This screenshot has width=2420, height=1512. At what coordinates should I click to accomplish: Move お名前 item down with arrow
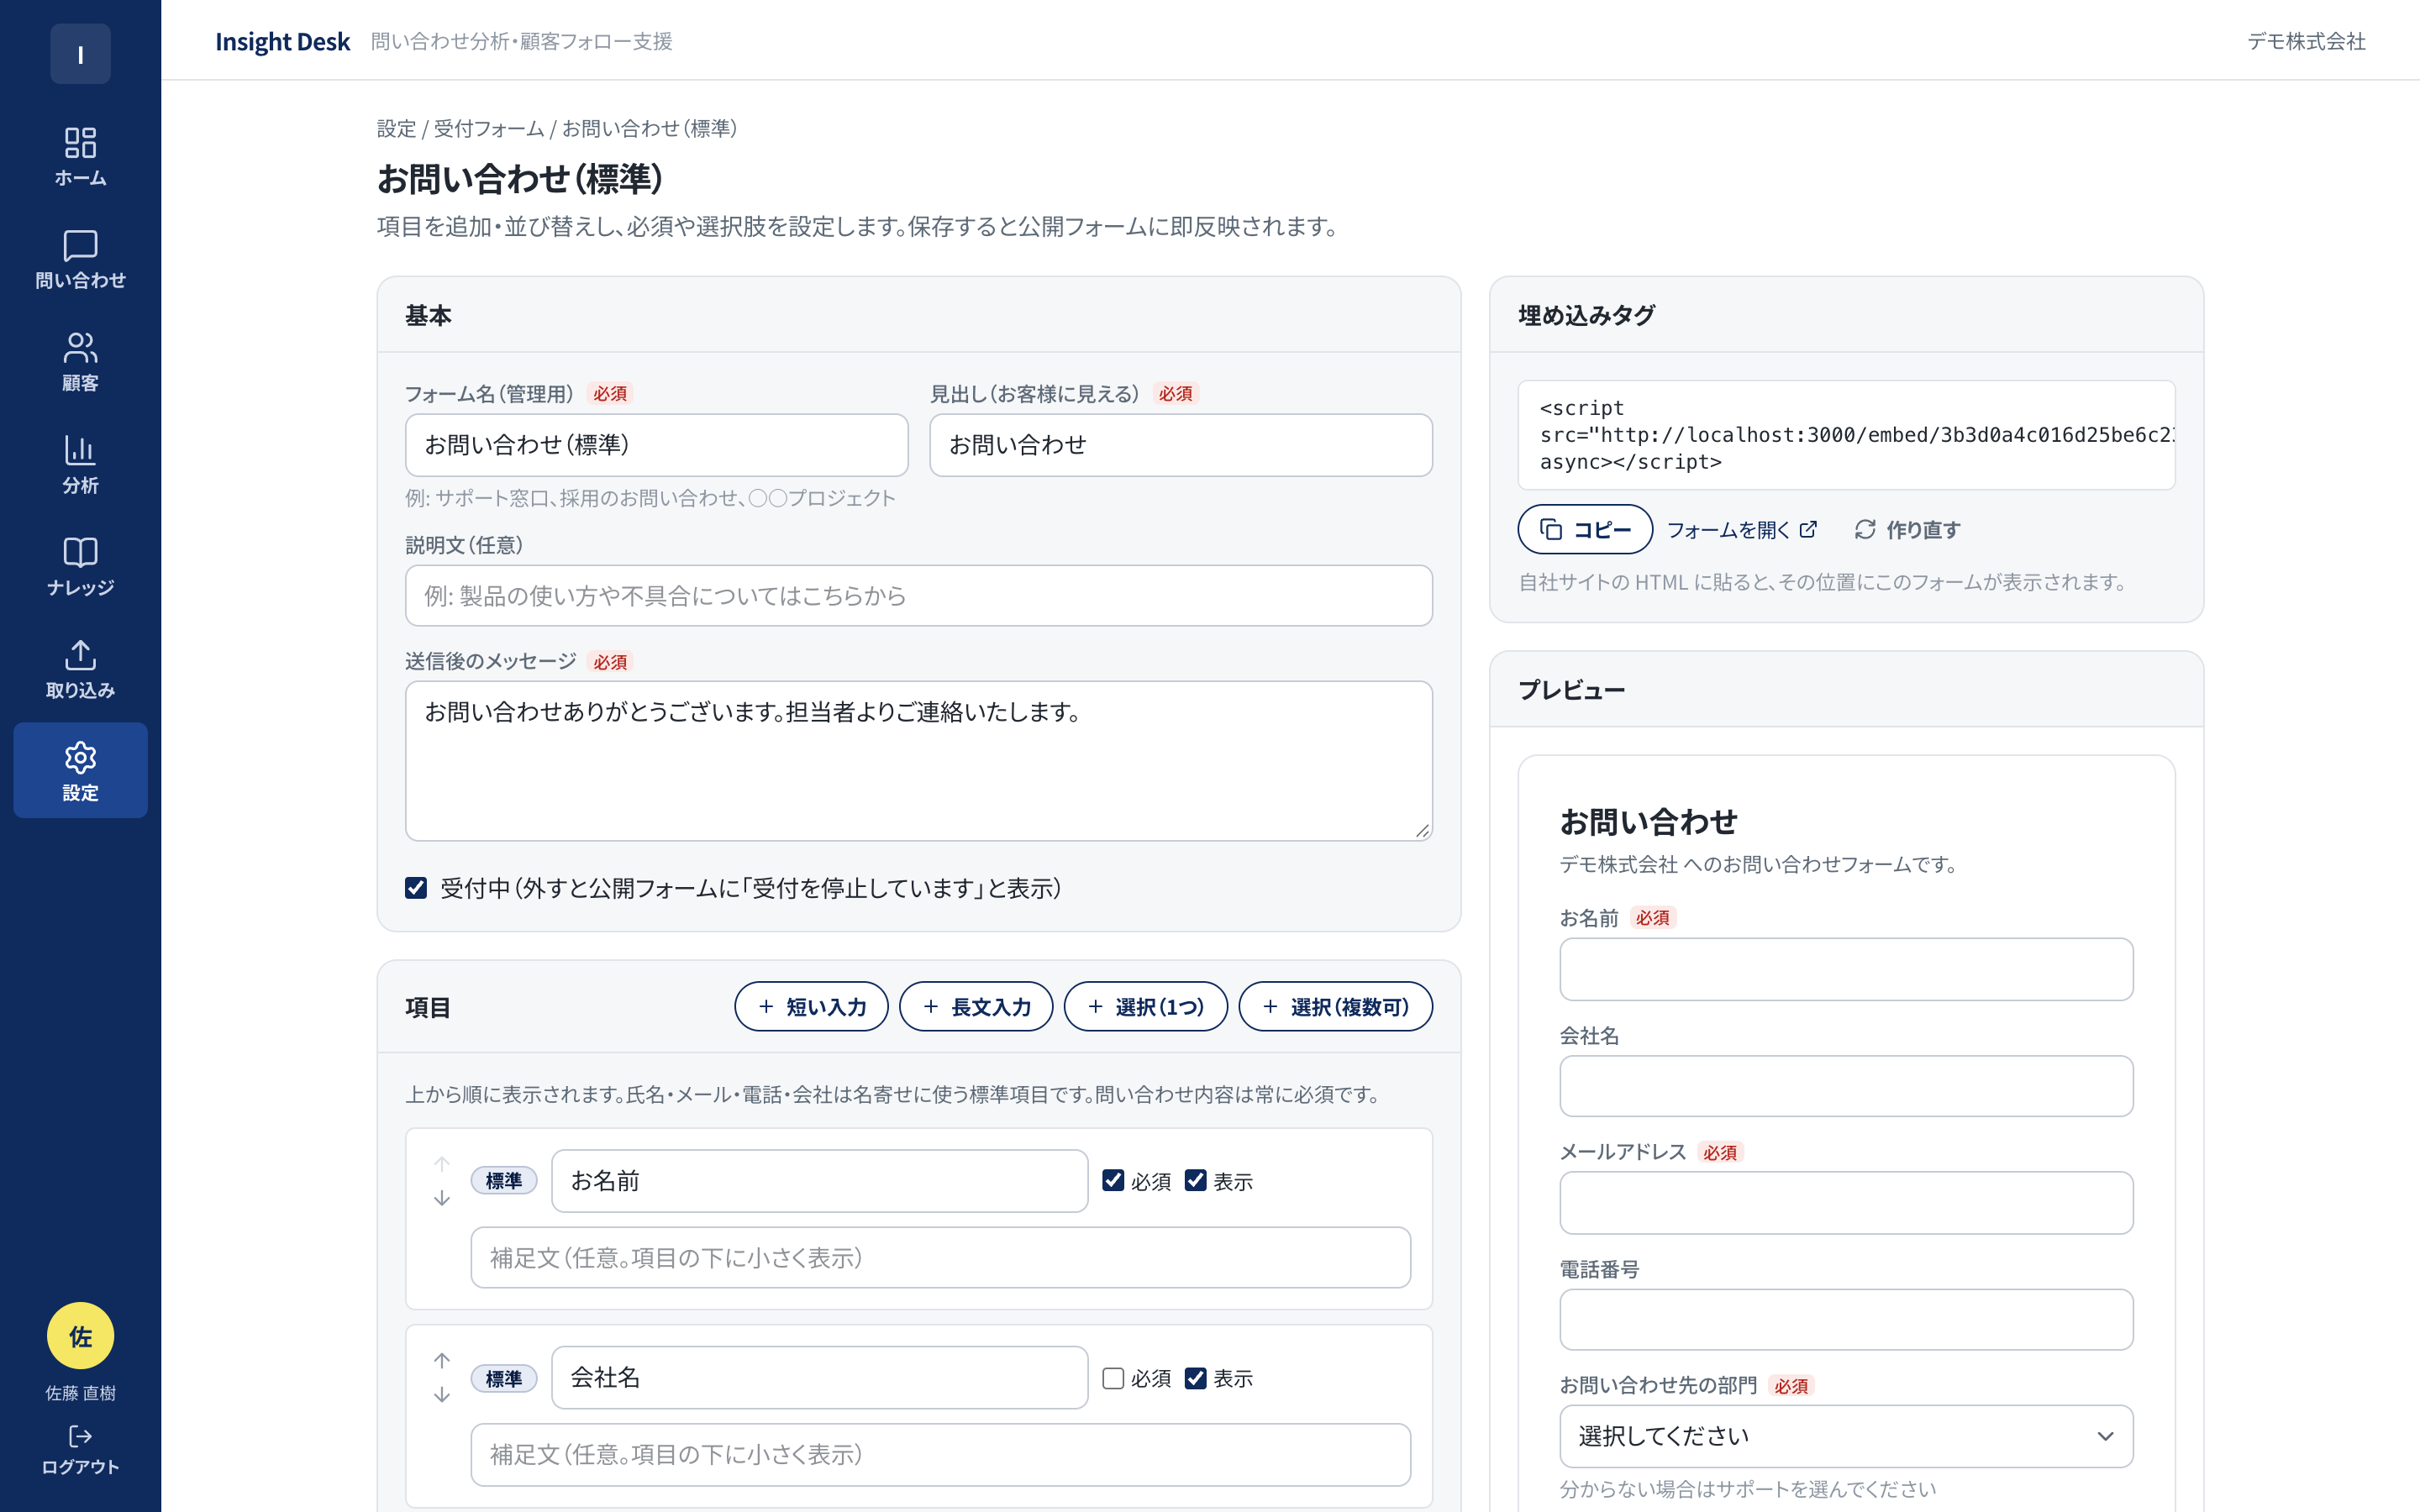pyautogui.click(x=442, y=1198)
